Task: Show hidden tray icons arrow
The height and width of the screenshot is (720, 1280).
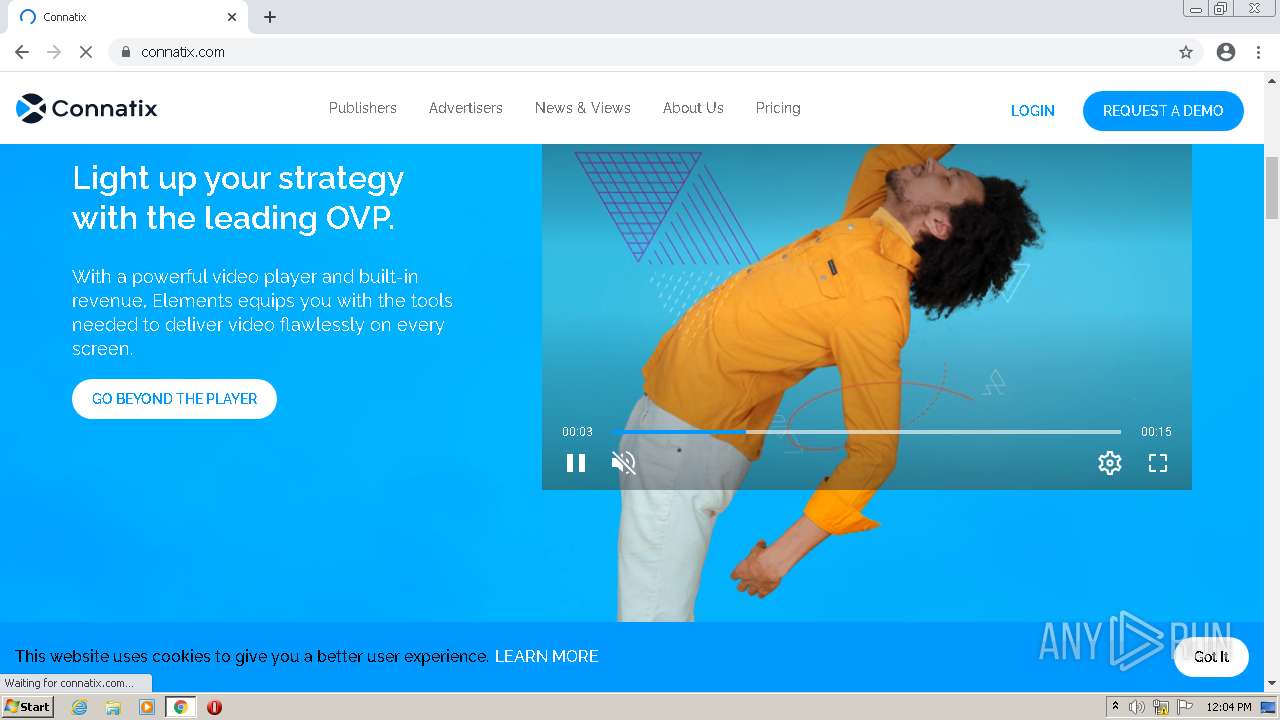Action: tap(1115, 707)
